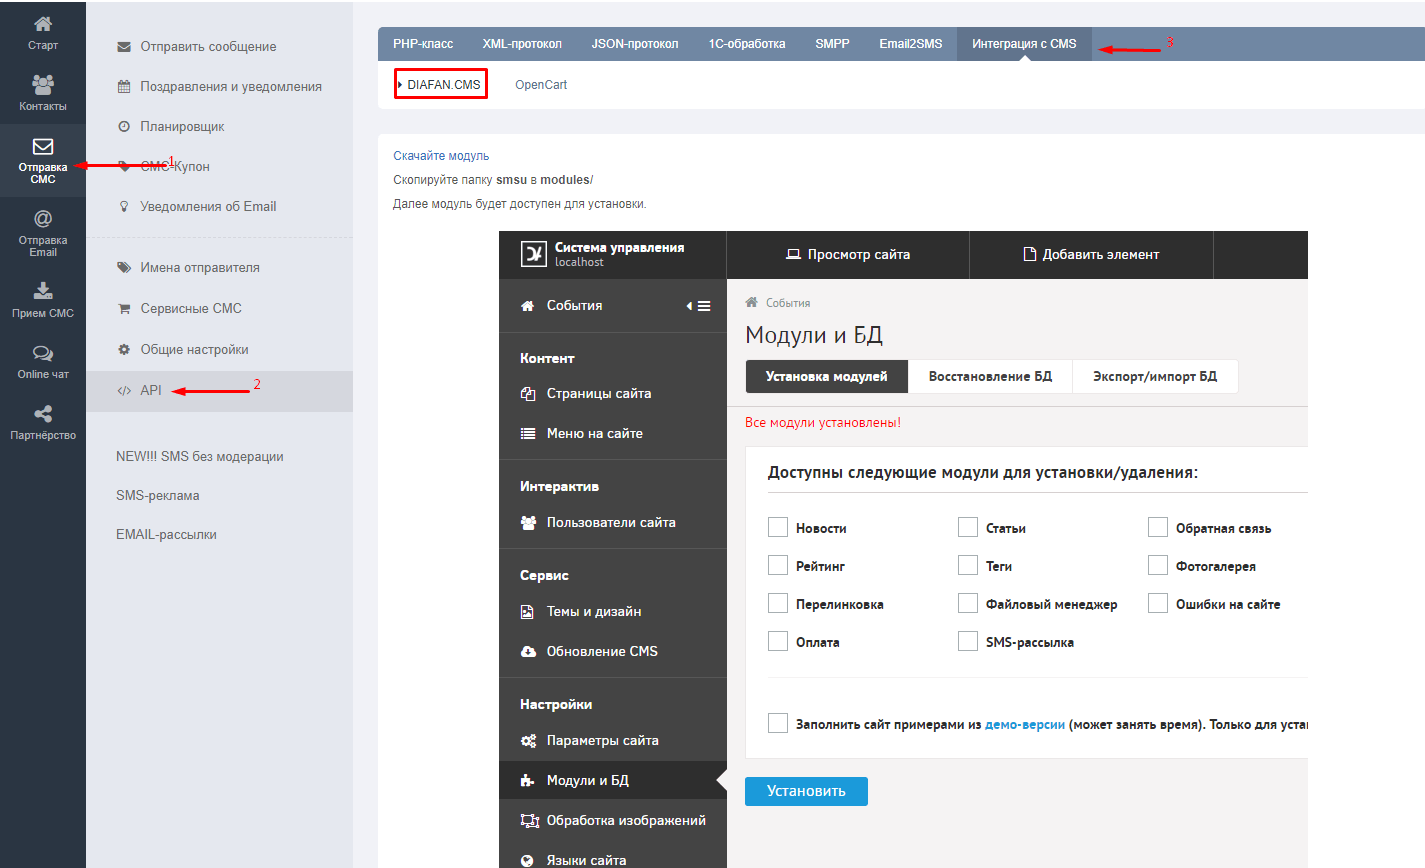Click the puzzle icon beside Модули и БД
Image resolution: width=1425 pixels, height=868 pixels.
point(527,781)
